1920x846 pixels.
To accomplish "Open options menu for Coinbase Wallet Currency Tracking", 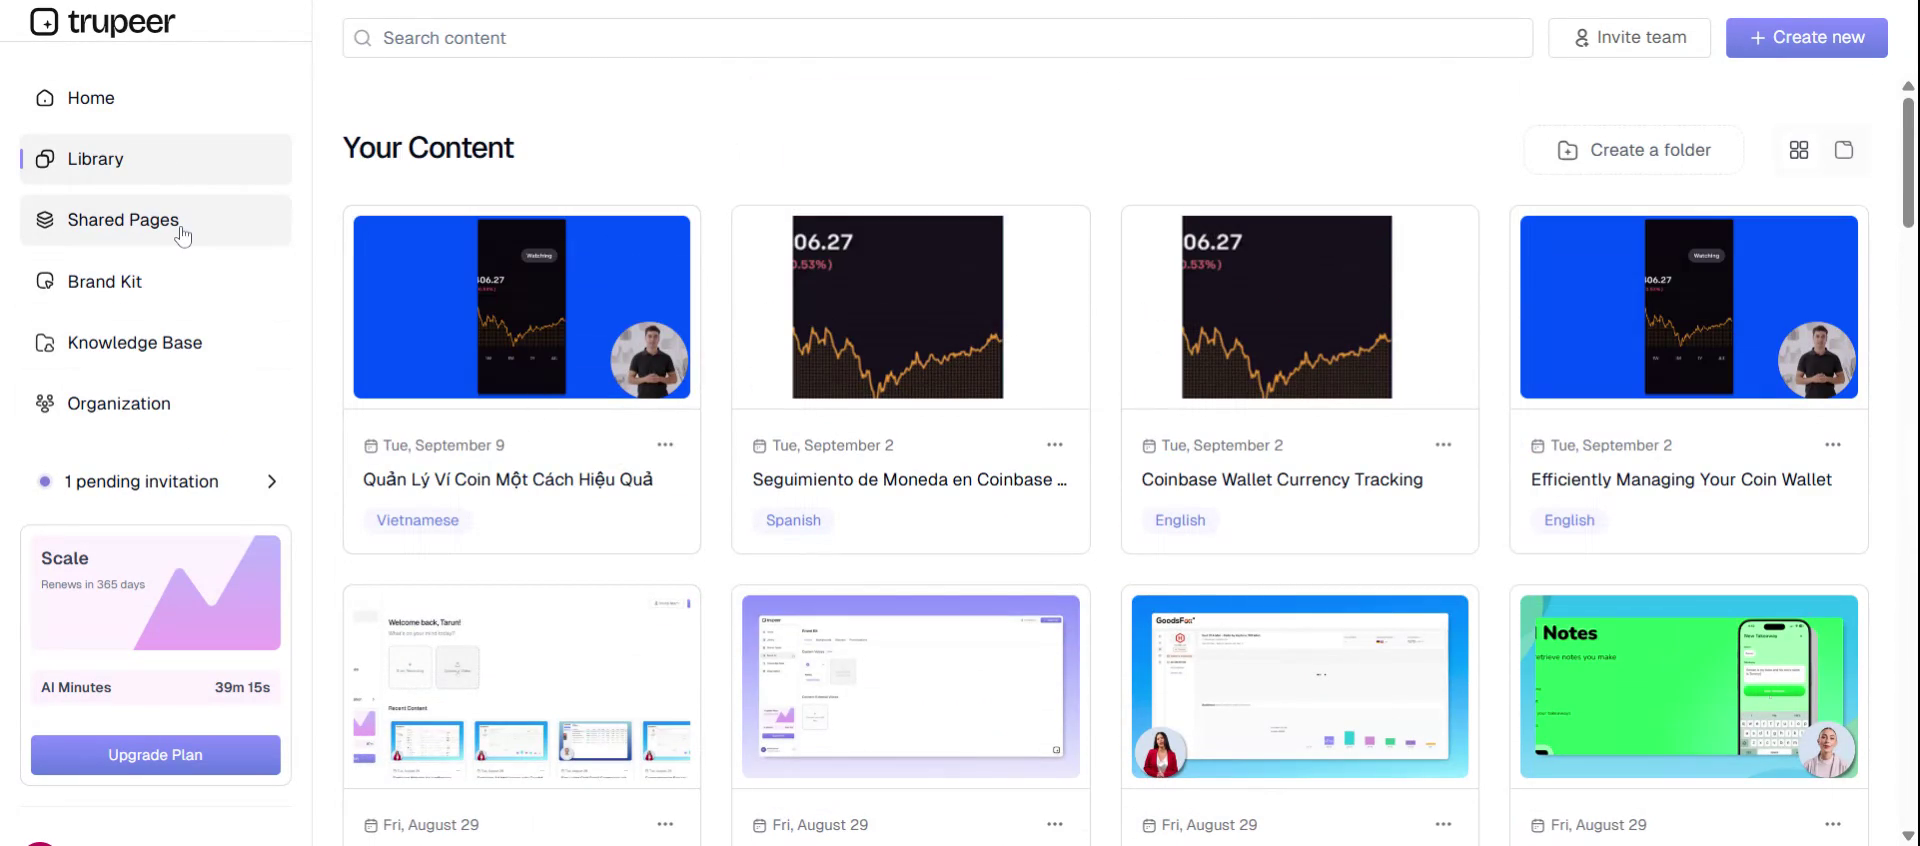I will tap(1443, 445).
